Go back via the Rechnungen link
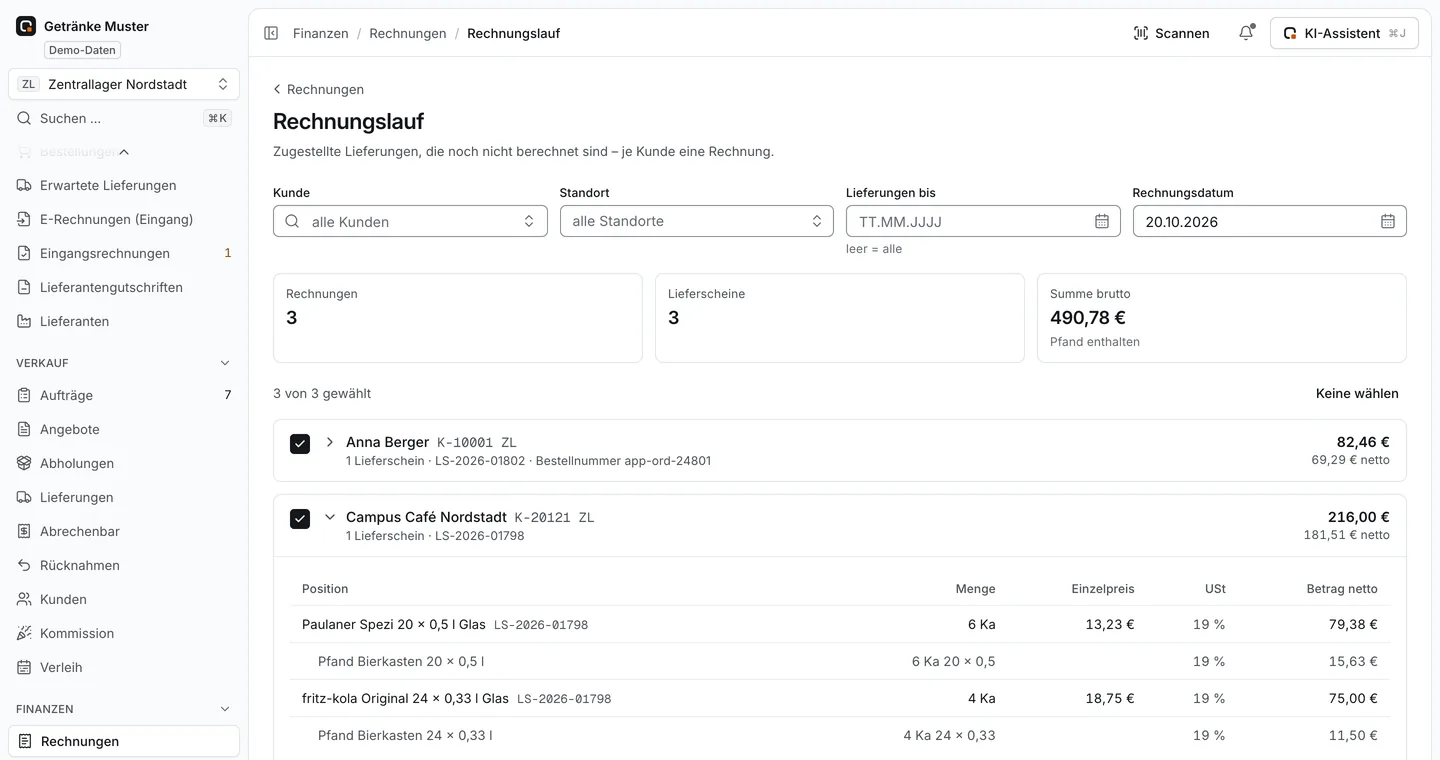 tap(318, 89)
